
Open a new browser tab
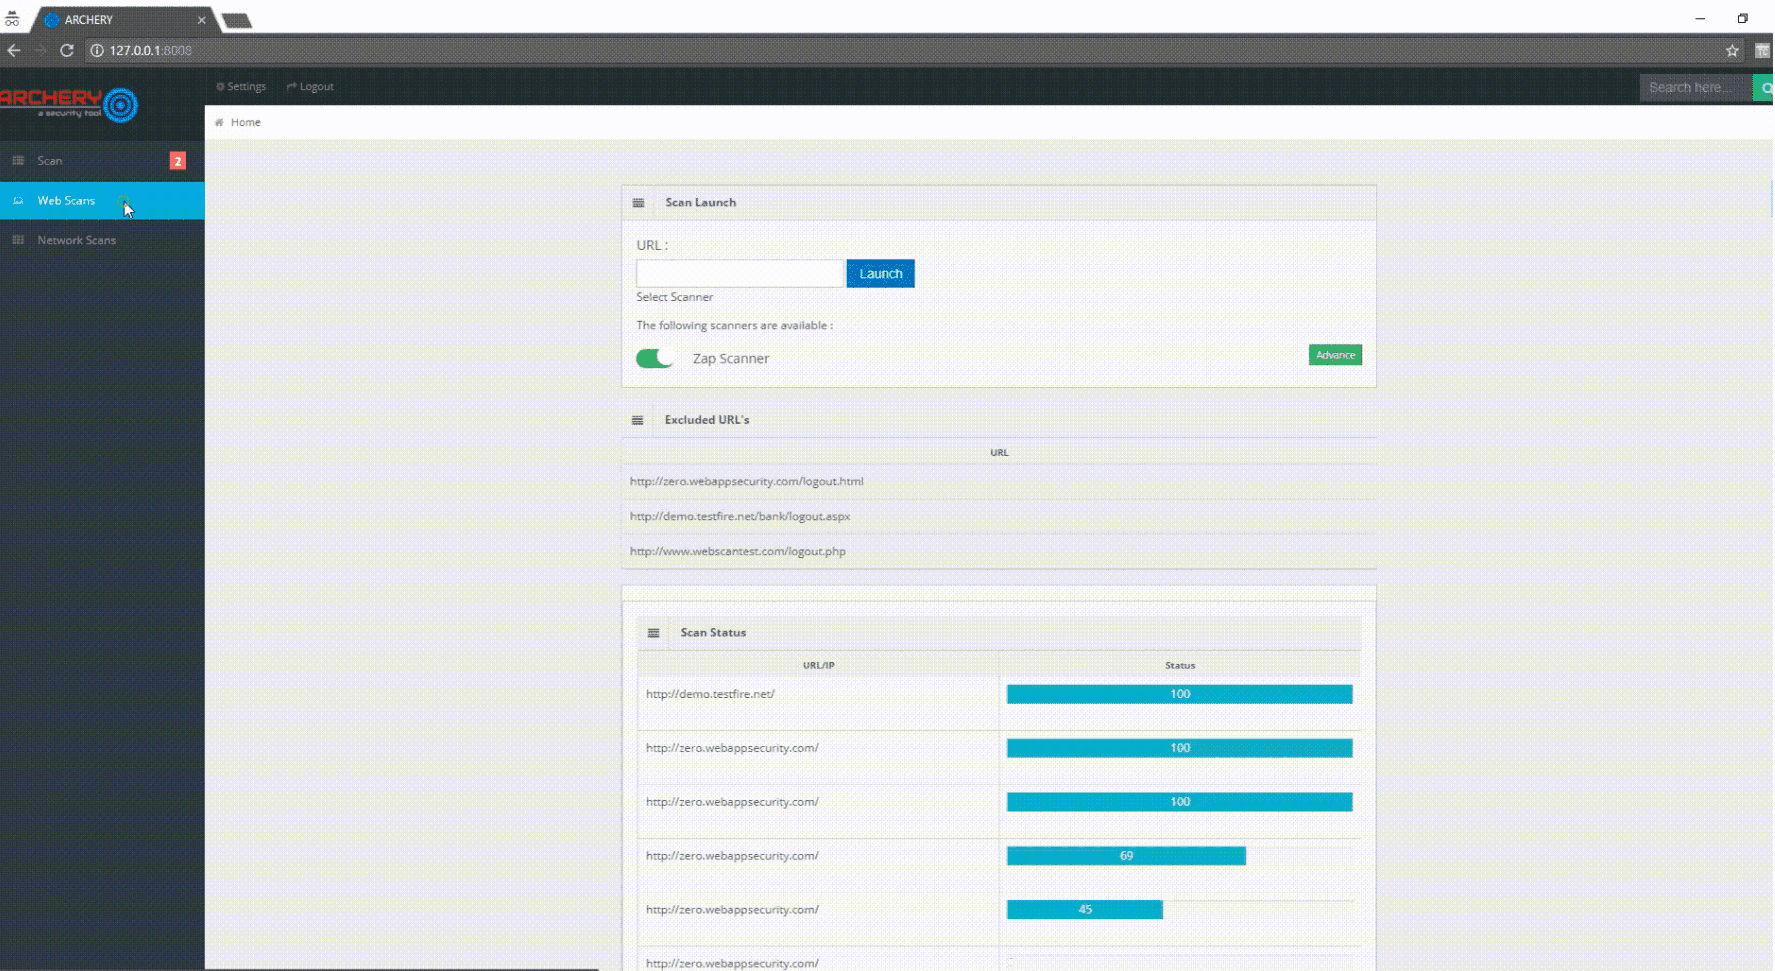pos(236,20)
